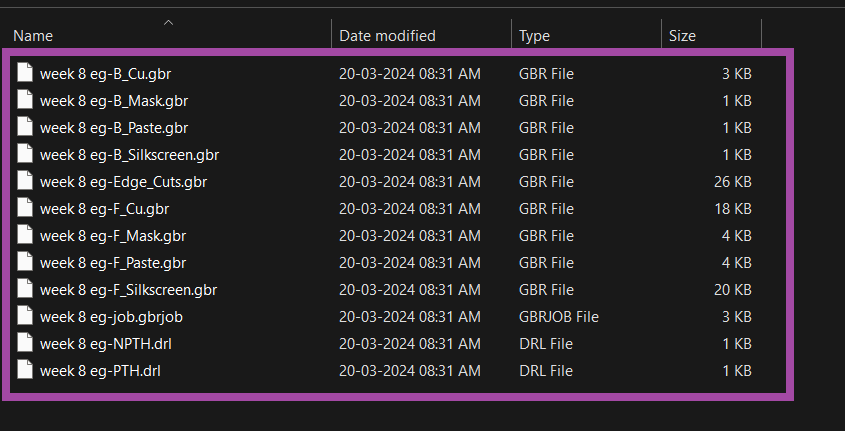Image resolution: width=845 pixels, height=431 pixels.
Task: Click the week 8 eg-F_Paste.gbr filename
Action: pos(113,262)
